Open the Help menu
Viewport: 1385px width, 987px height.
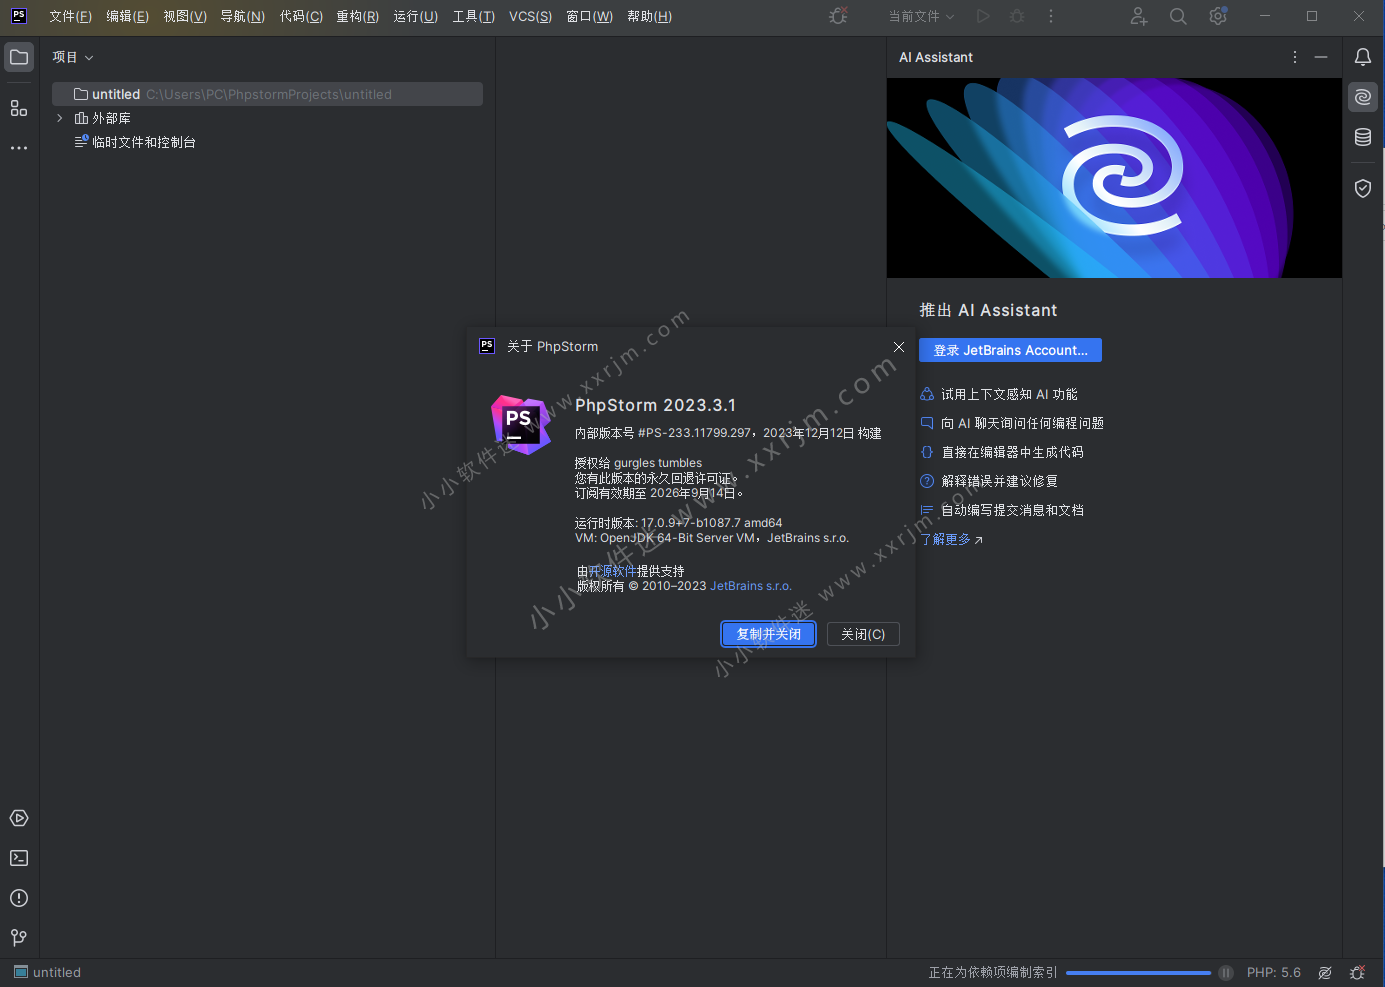coord(650,16)
